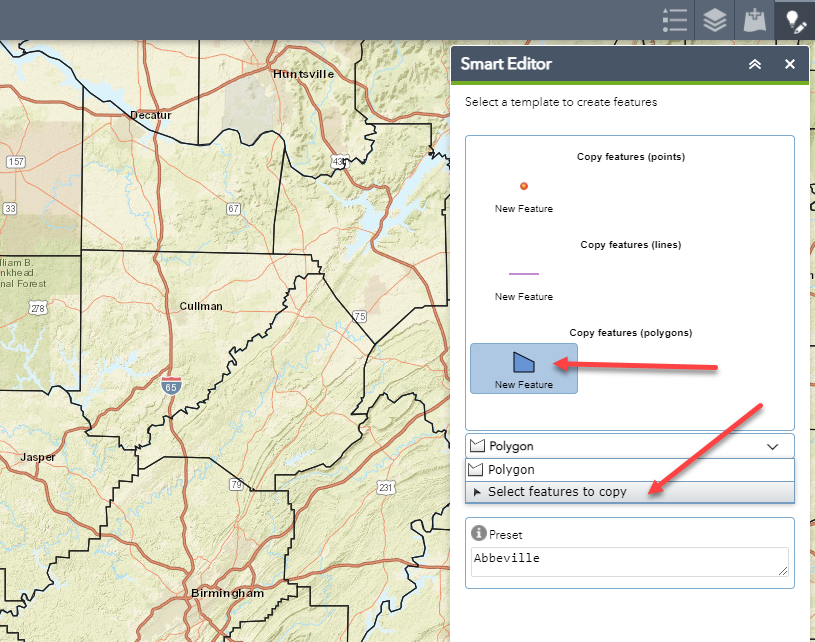
Task: Select the point New Feature template icon
Action: (x=523, y=185)
